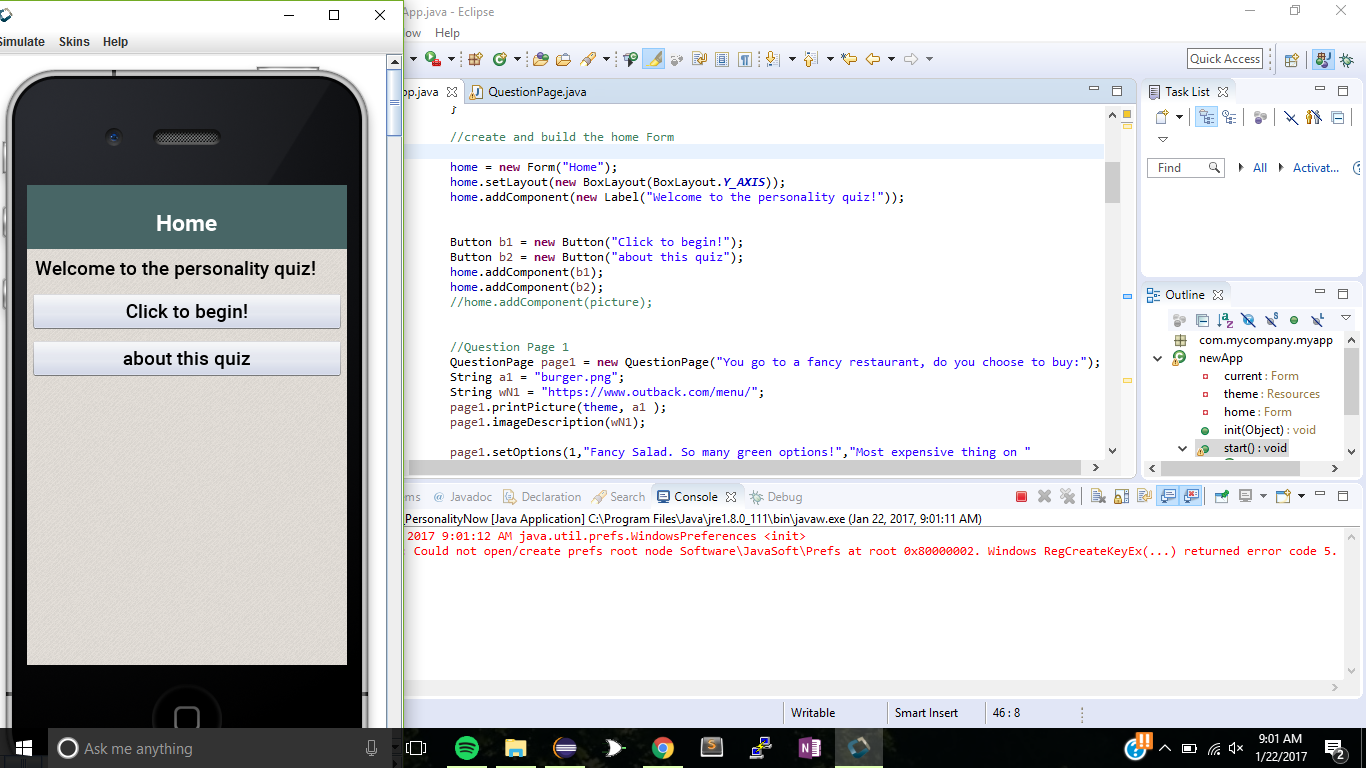Switch to the QuestionPage.java editor tab
The width and height of the screenshot is (1366, 768).
point(536,92)
